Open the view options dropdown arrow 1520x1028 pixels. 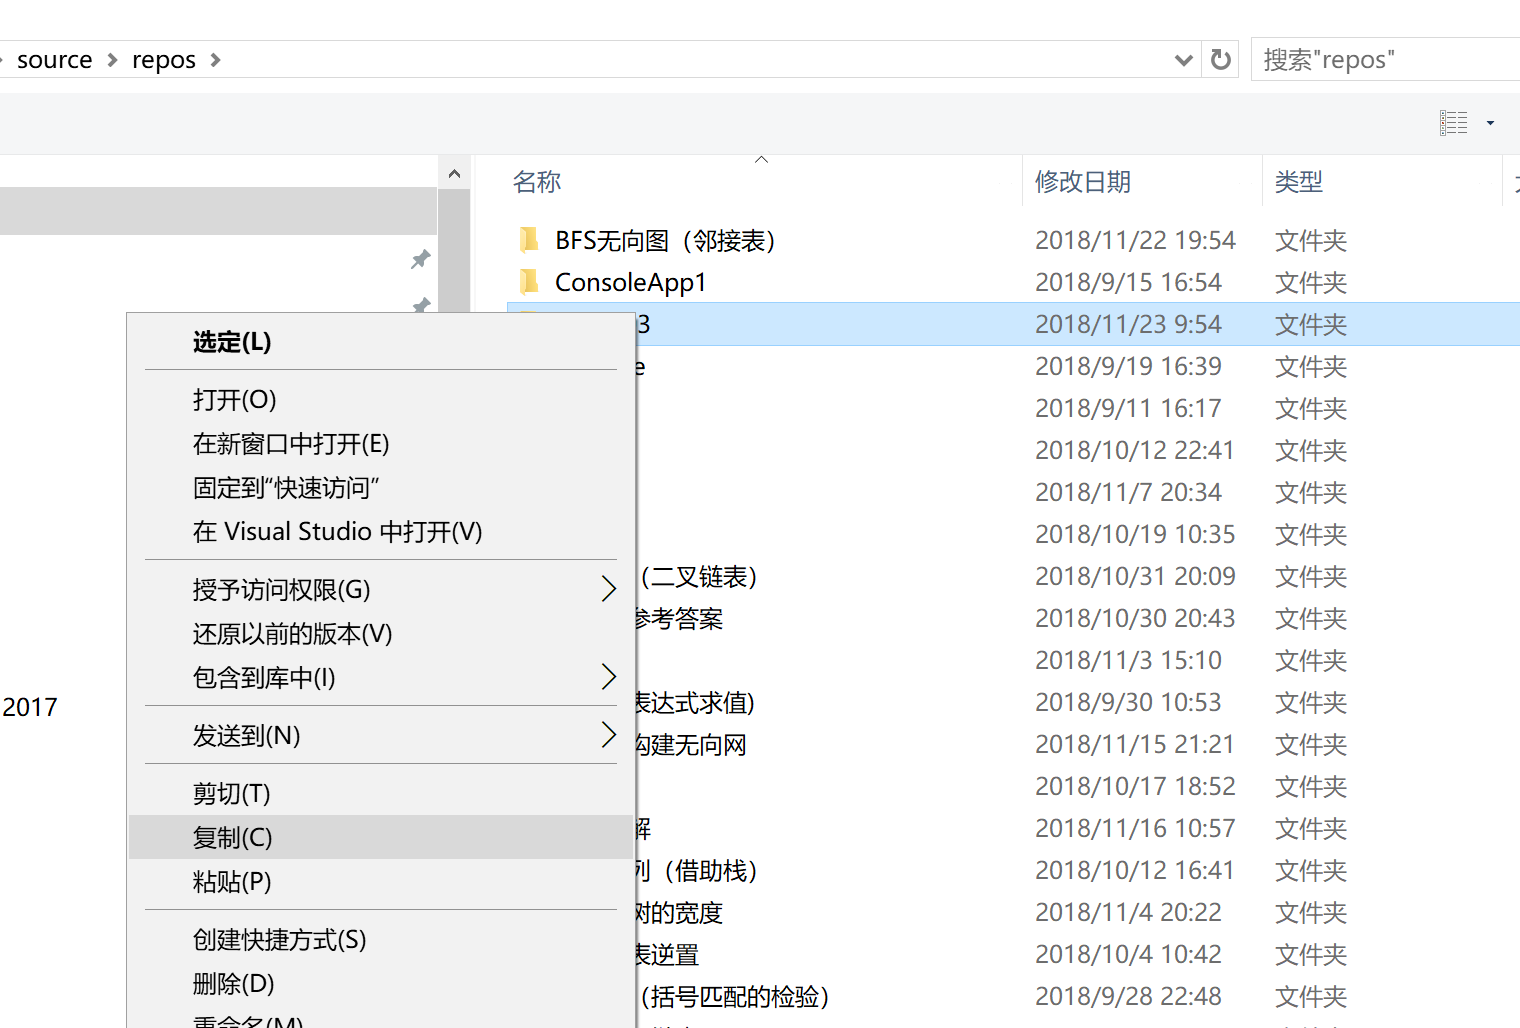[x=1490, y=123]
